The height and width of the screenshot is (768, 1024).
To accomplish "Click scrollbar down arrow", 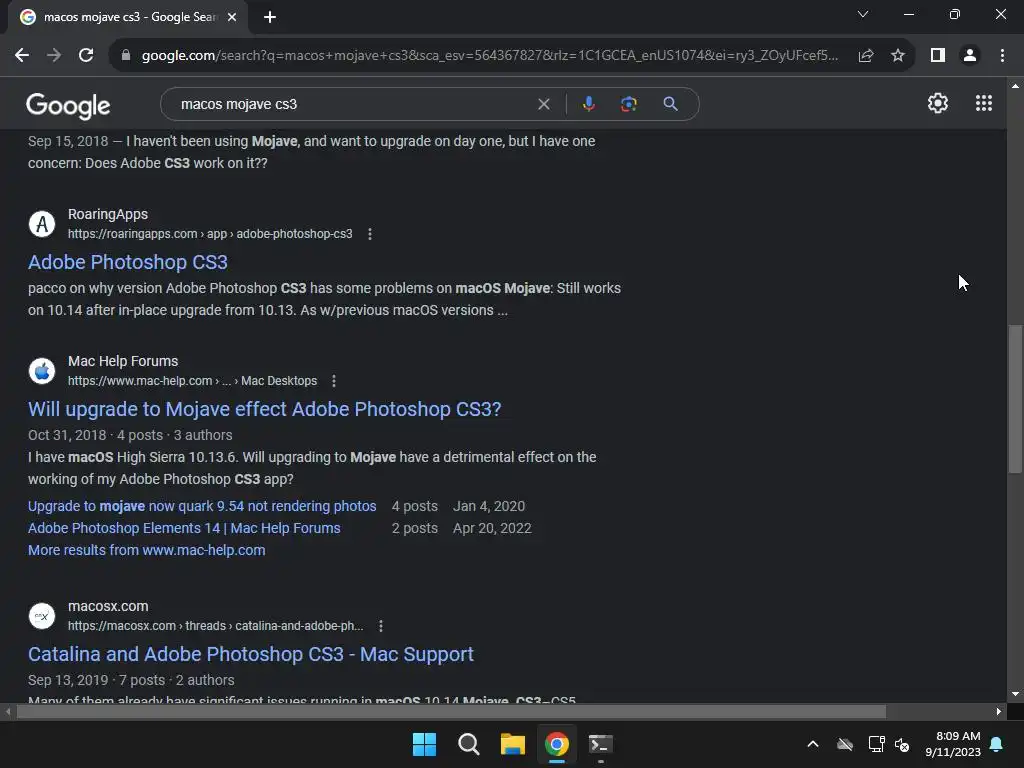I will click(1015, 694).
